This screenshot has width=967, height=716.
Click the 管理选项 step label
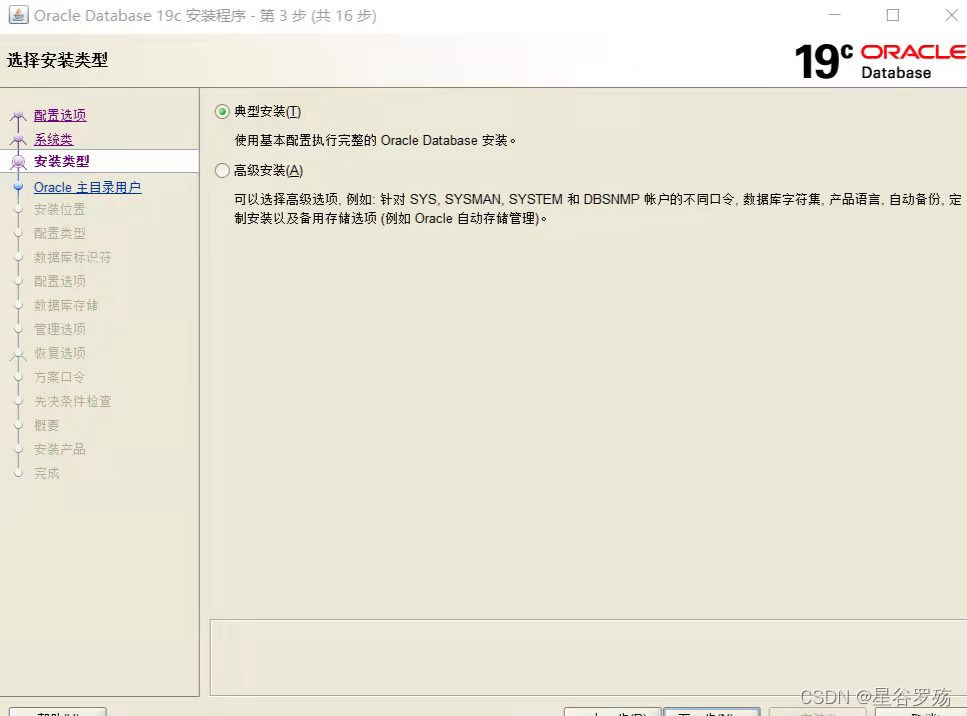tap(60, 329)
